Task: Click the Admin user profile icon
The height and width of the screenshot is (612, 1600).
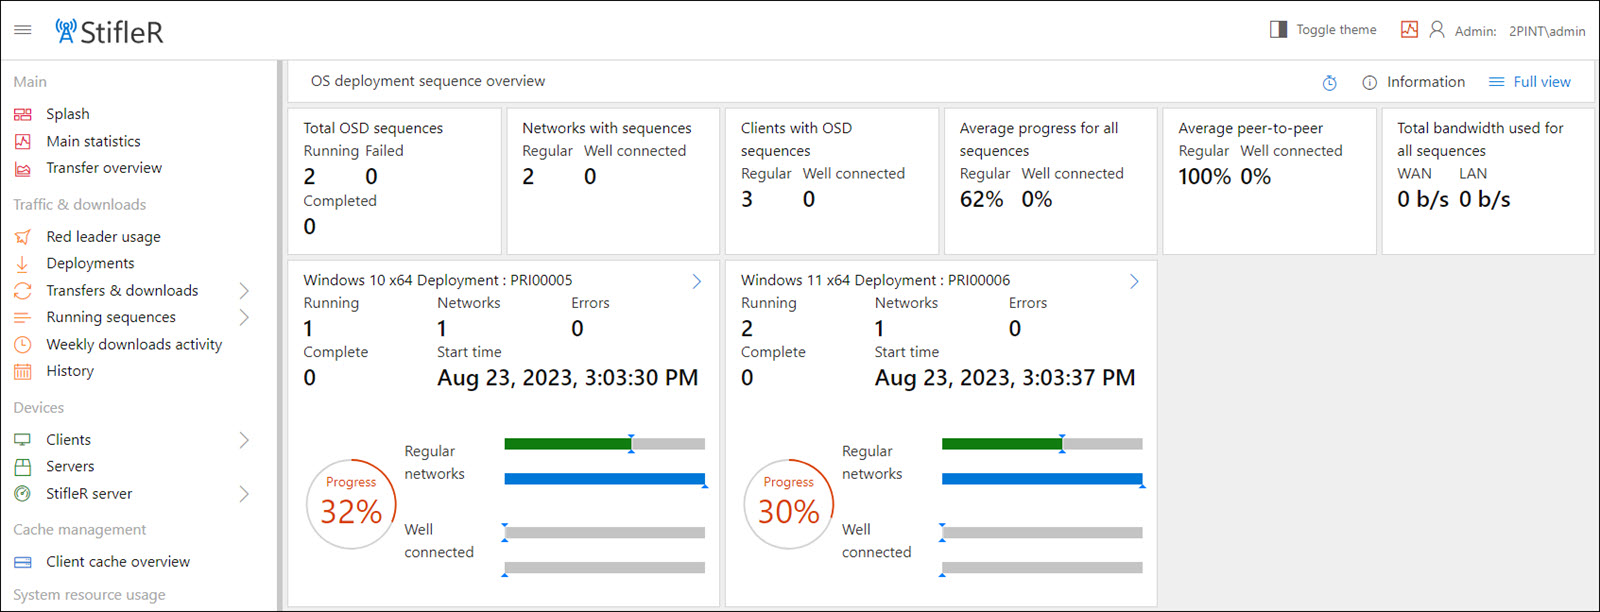Action: [1437, 30]
